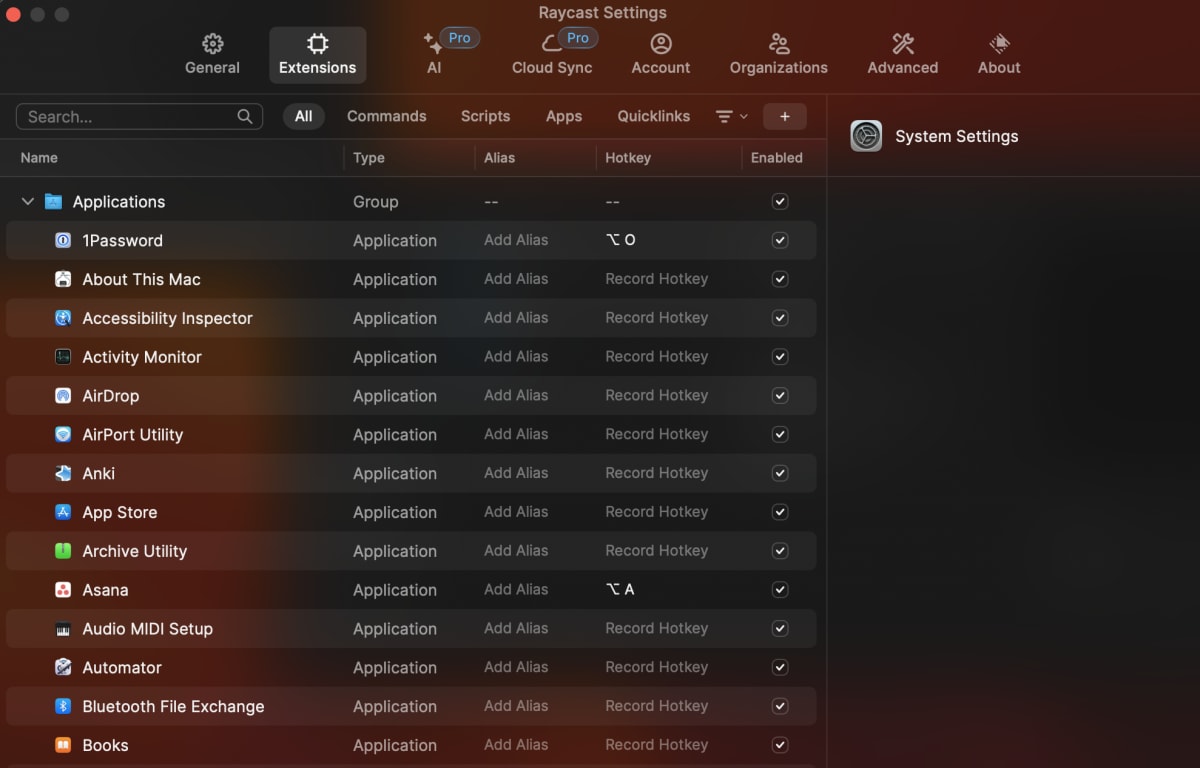Uncheck Enabled for 1Password
The width and height of the screenshot is (1200, 768).
pos(780,240)
